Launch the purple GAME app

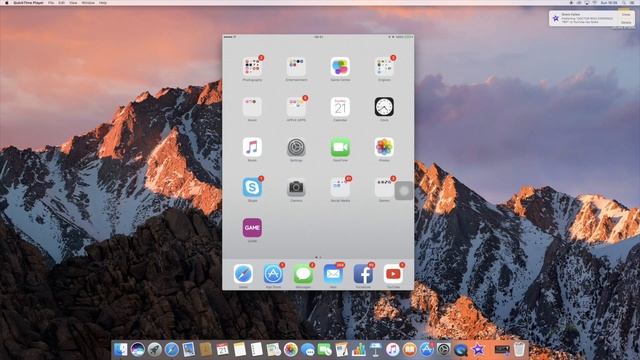pos(252,228)
